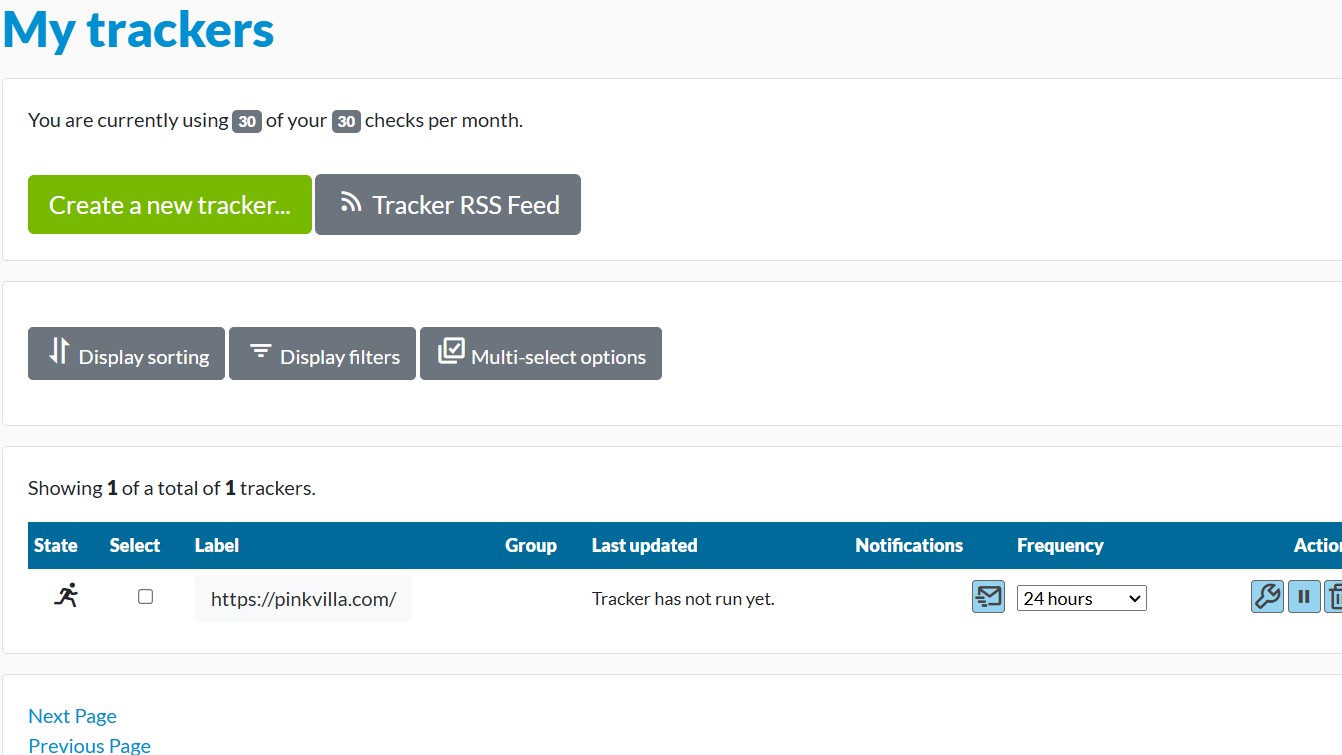Click the Label column header

point(217,545)
